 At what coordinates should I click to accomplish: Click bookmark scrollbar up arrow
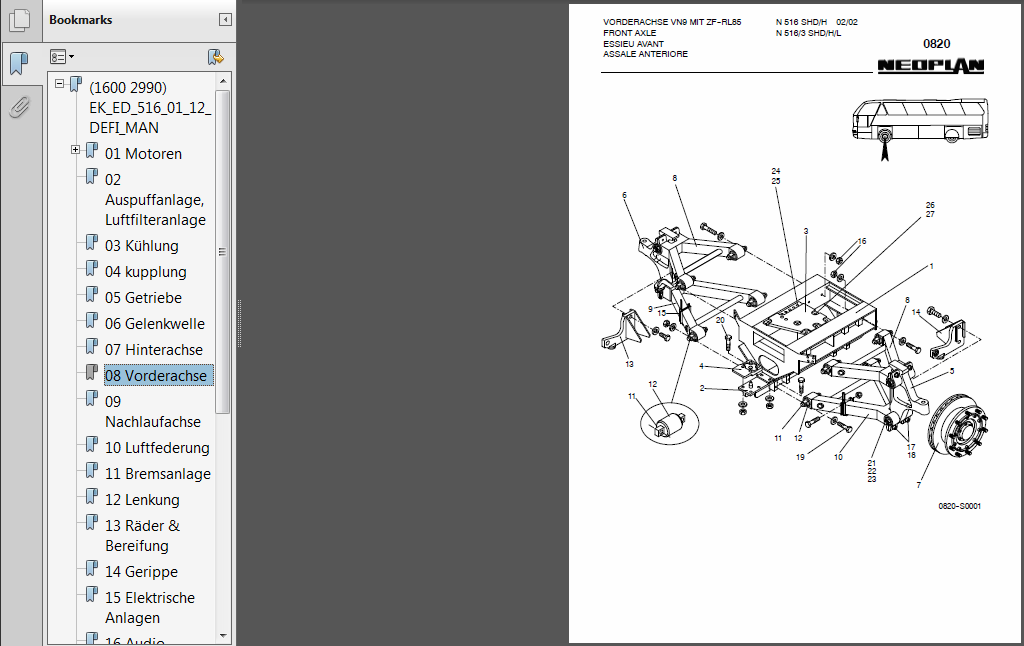223,82
